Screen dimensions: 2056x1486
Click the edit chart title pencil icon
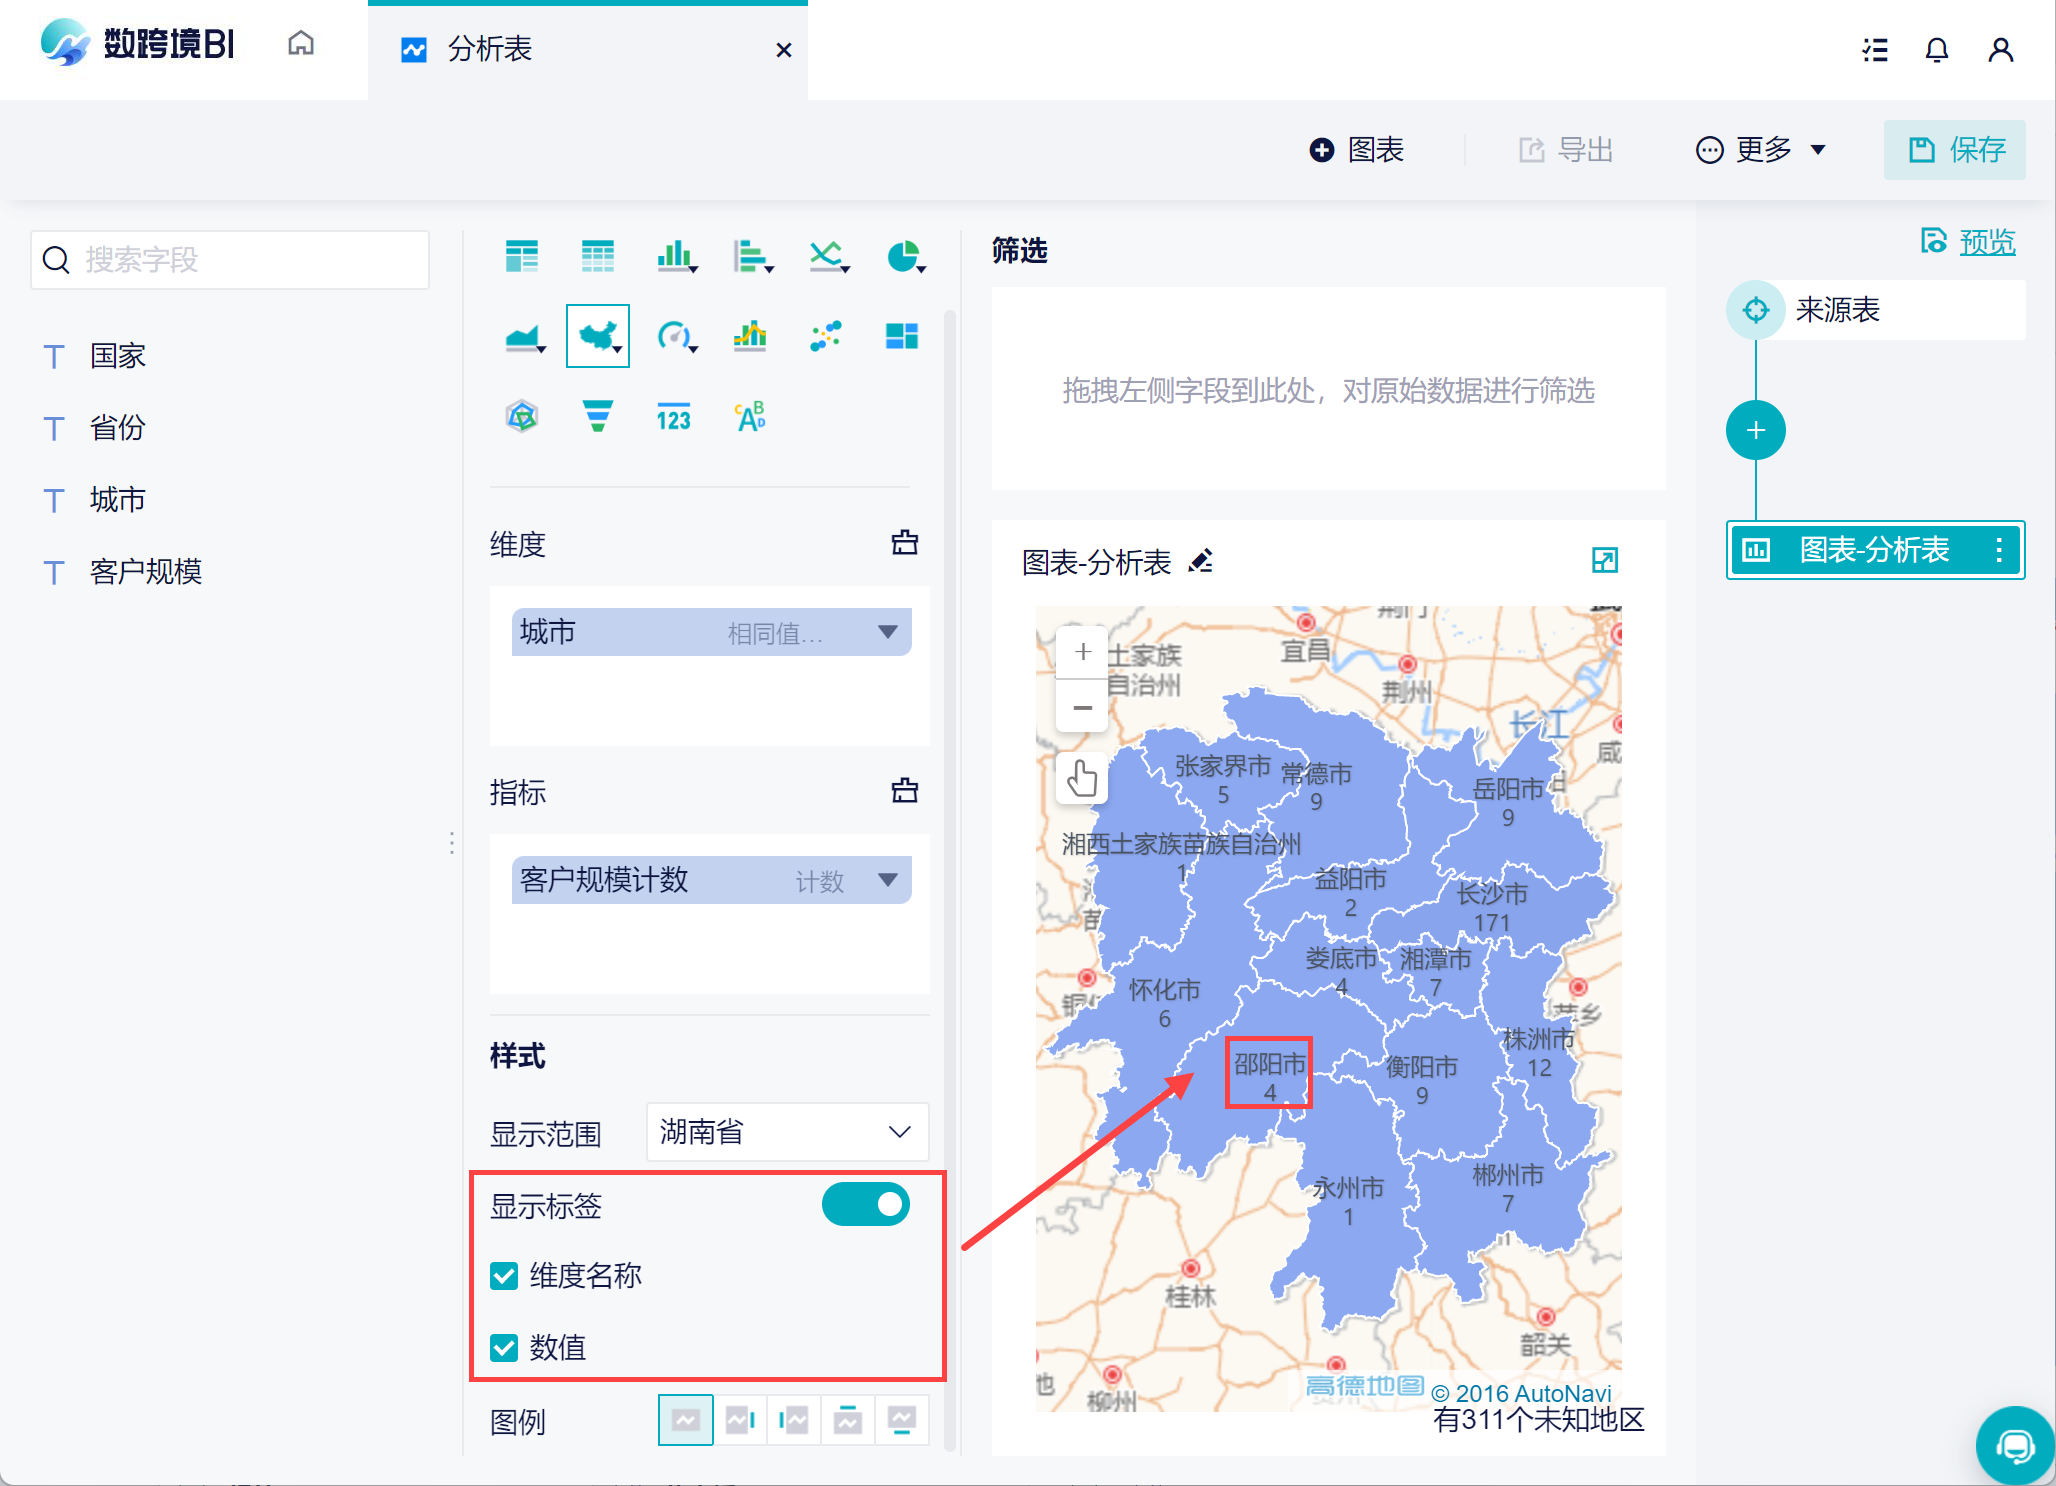[x=1201, y=561]
